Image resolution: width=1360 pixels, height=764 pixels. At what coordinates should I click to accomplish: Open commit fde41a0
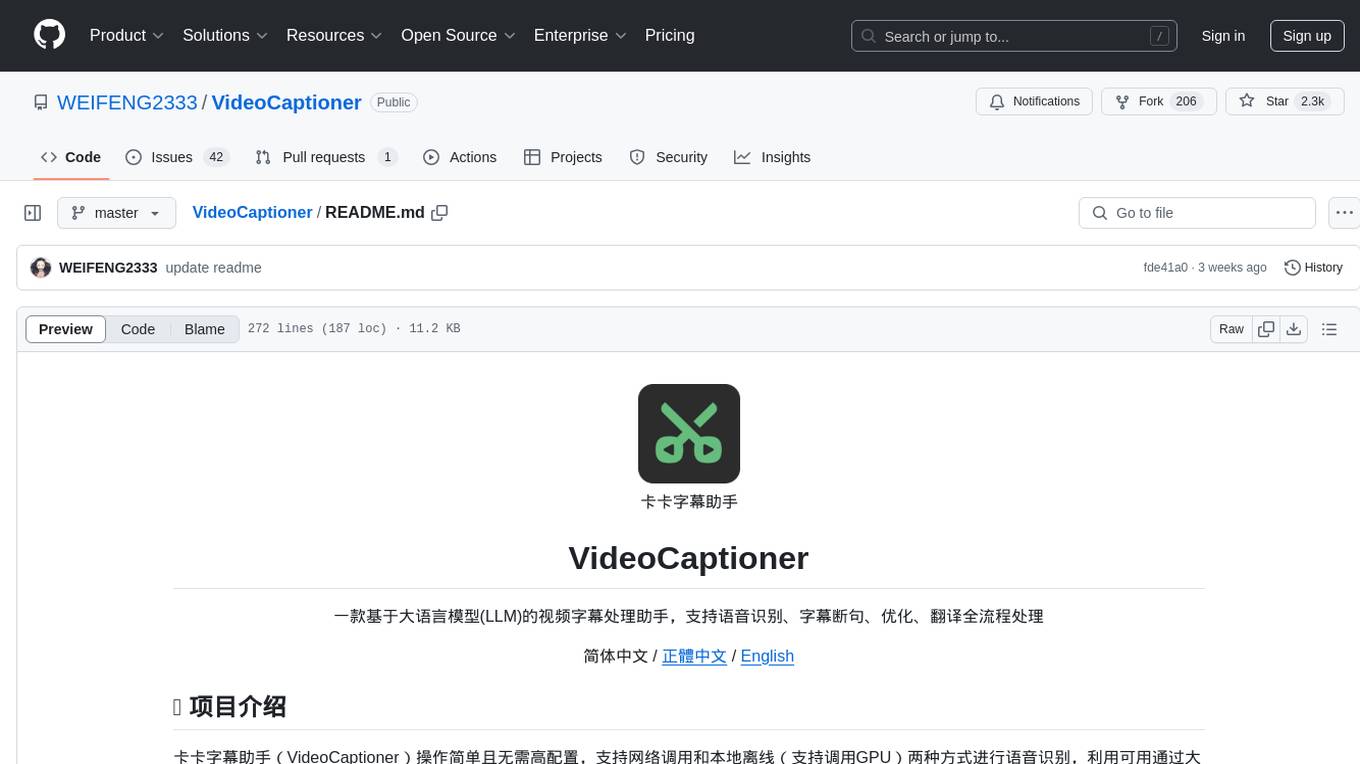pyautogui.click(x=1165, y=268)
